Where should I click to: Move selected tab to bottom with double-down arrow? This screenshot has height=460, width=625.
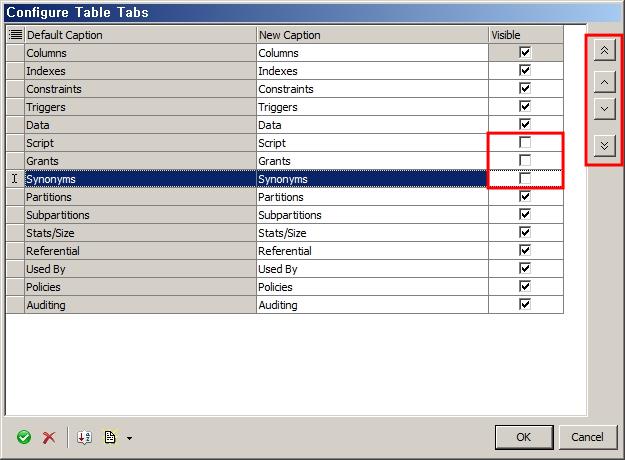tap(604, 145)
